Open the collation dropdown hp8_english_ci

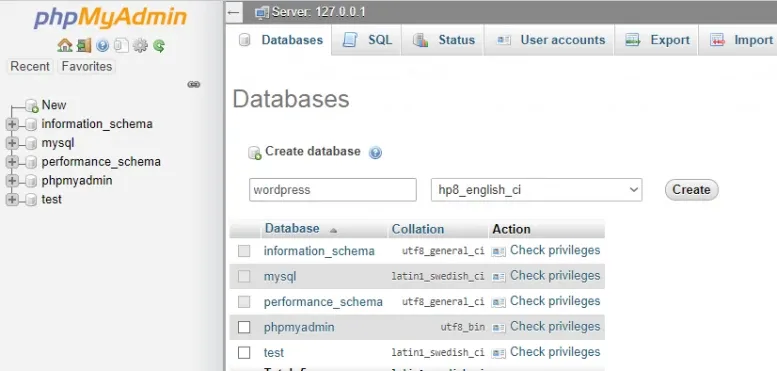point(537,190)
